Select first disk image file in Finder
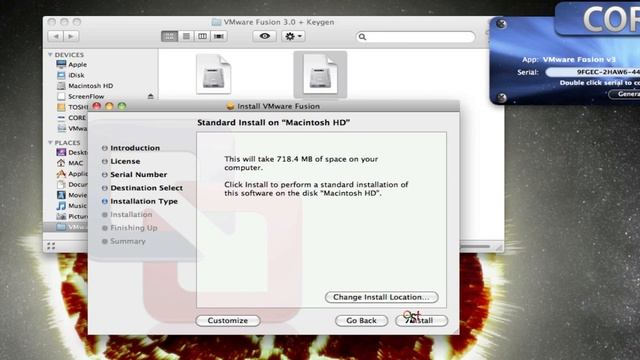Screen dimensions: 640x360 (213, 74)
